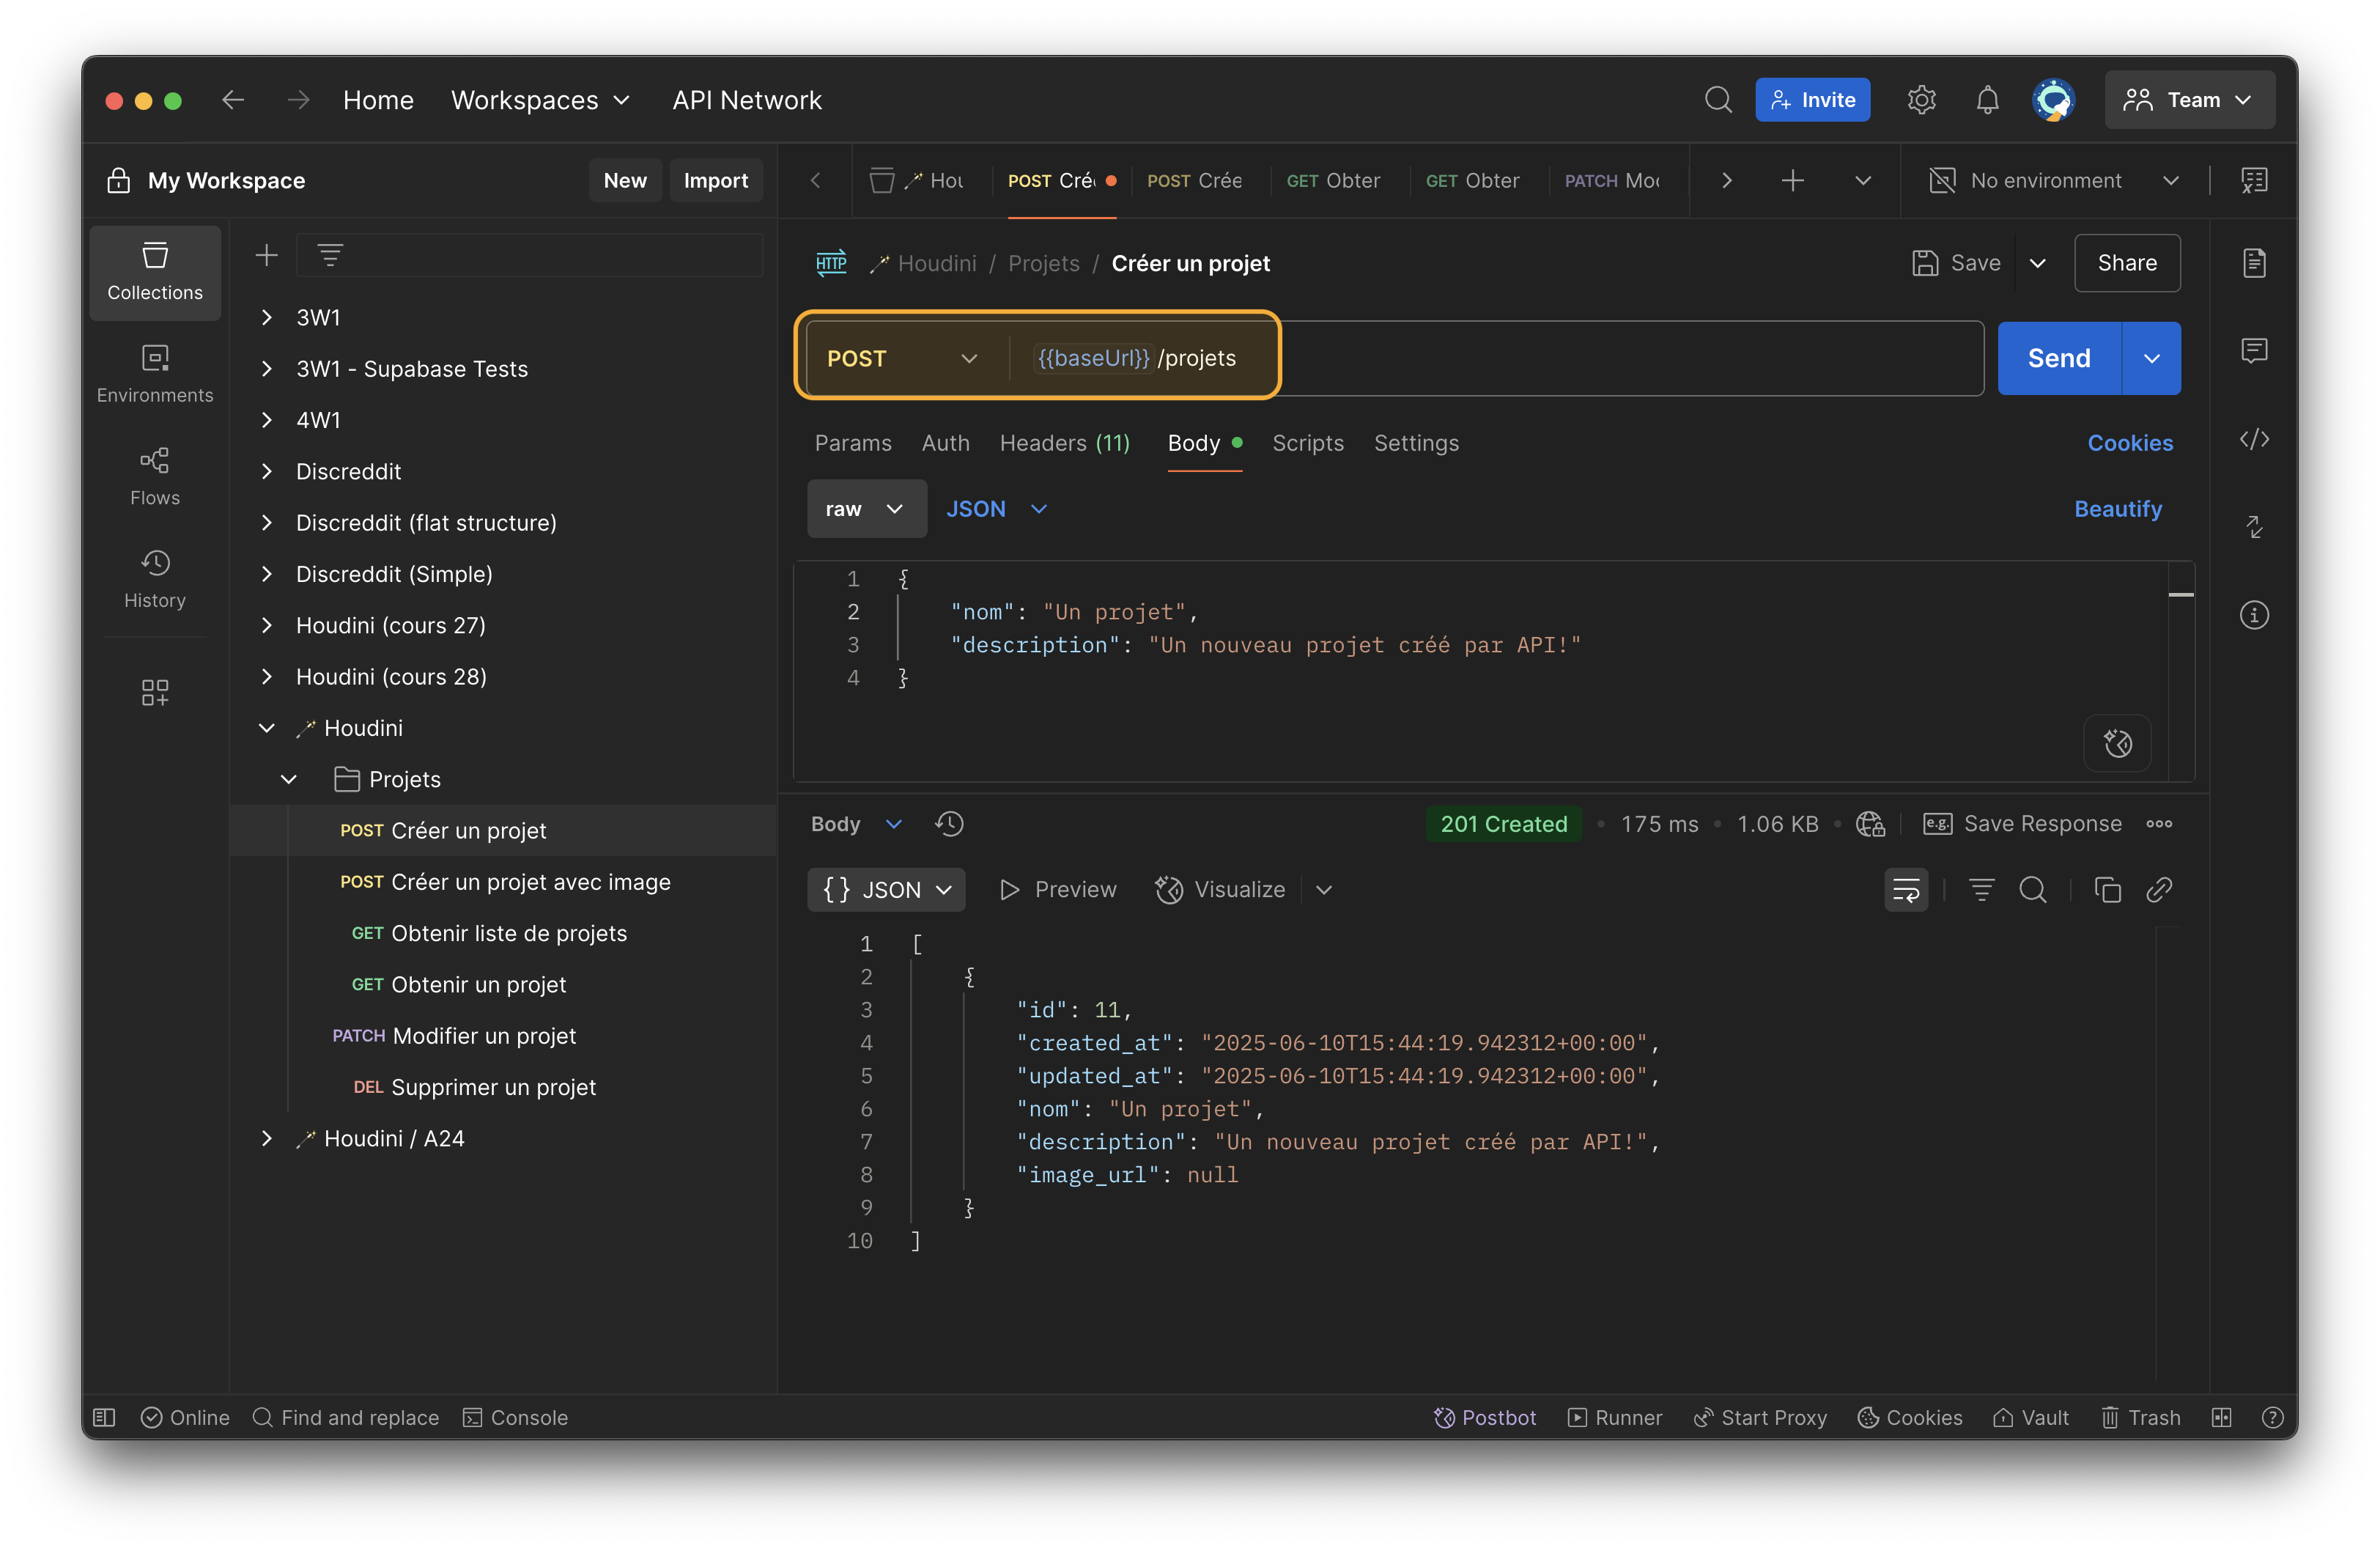Open the Team dropdown
Image resolution: width=2380 pixels, height=1548 pixels.
click(x=2189, y=100)
